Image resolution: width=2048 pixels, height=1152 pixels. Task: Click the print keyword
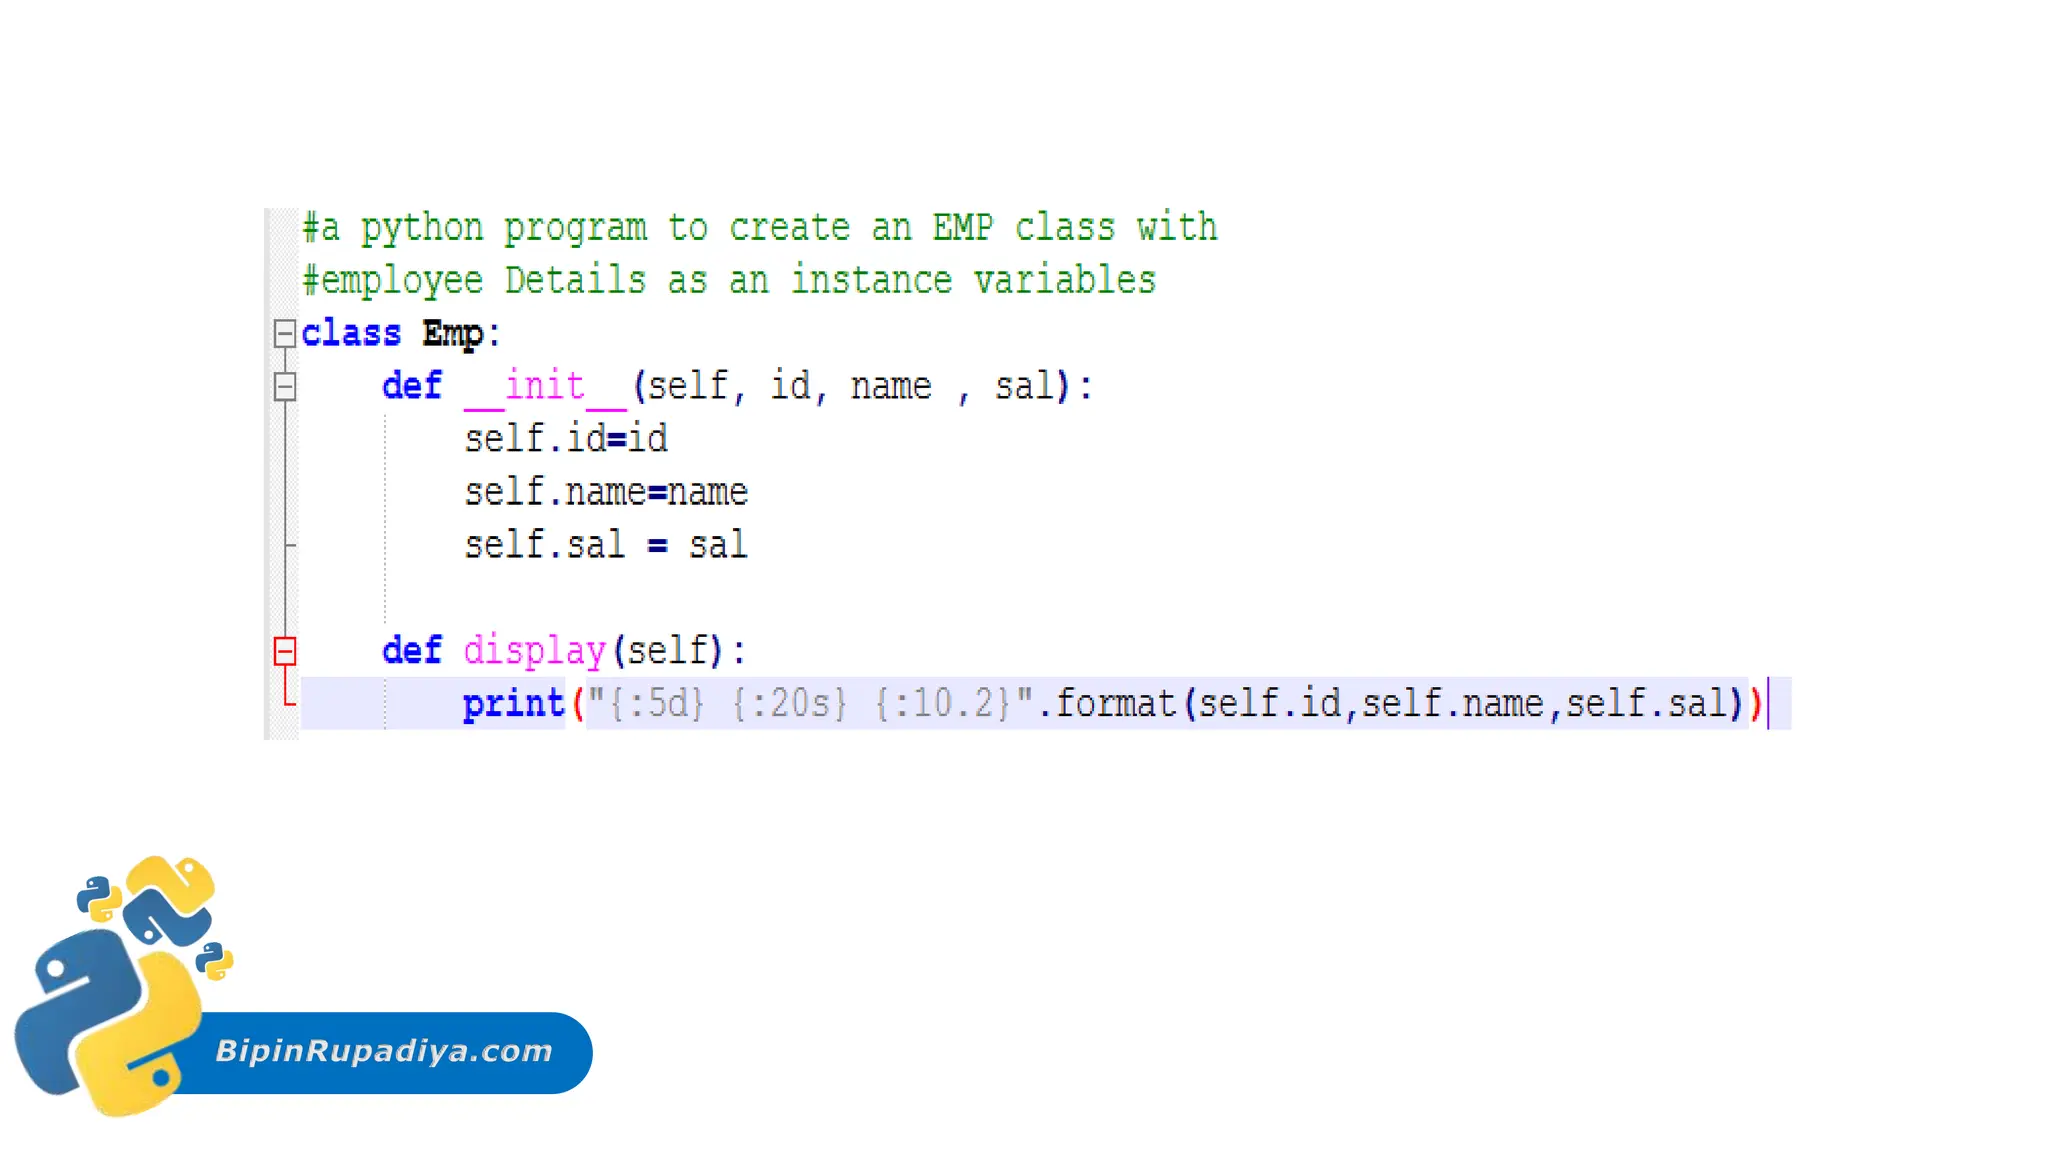coord(513,704)
